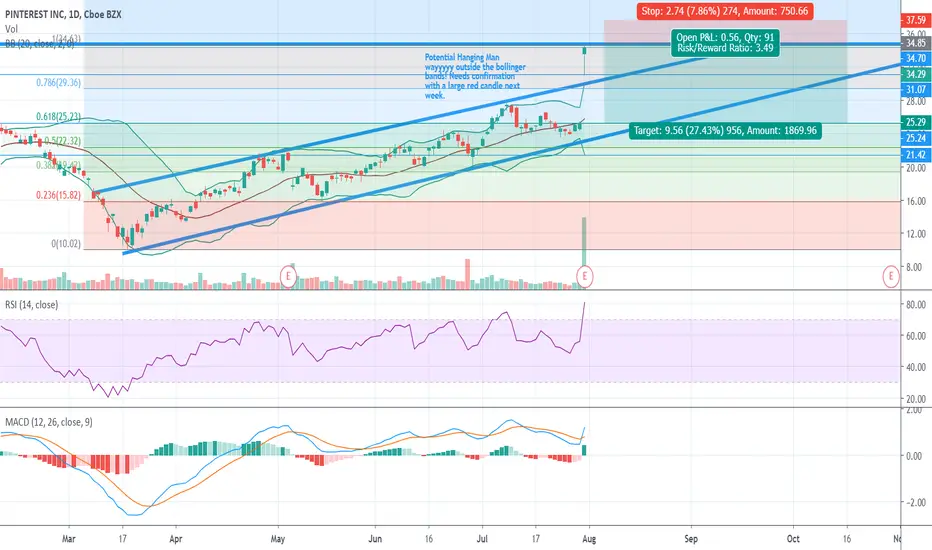Click the 16.00 price scale value
The width and height of the screenshot is (932, 550).
pos(916,201)
